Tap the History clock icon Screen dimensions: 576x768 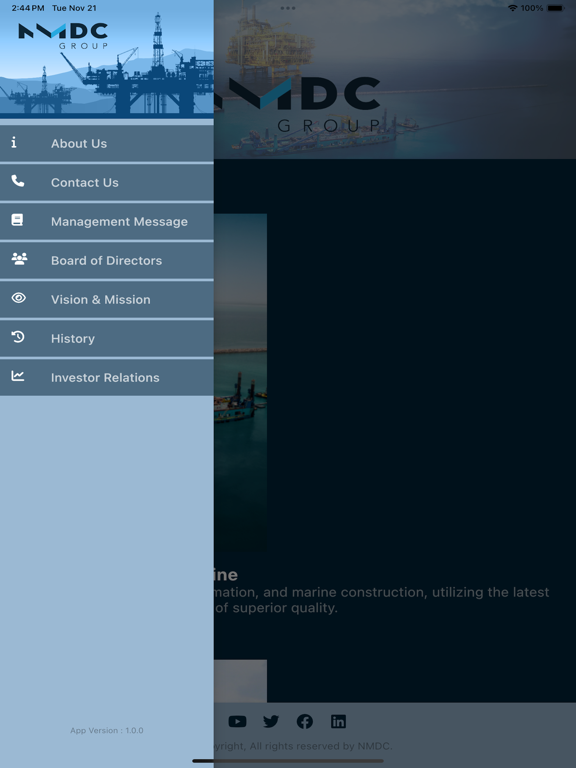tap(18, 337)
